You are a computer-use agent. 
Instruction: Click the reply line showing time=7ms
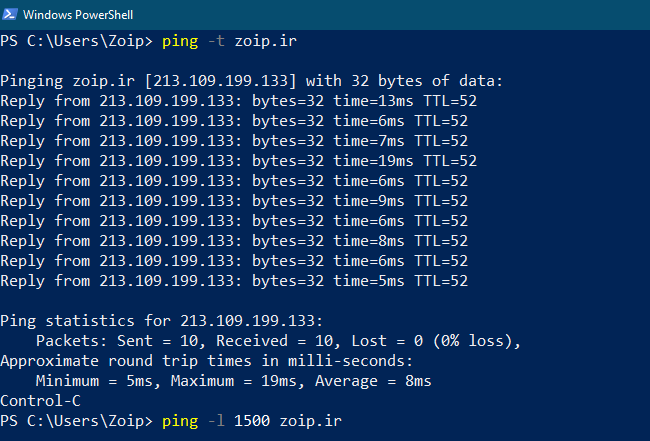(x=234, y=141)
